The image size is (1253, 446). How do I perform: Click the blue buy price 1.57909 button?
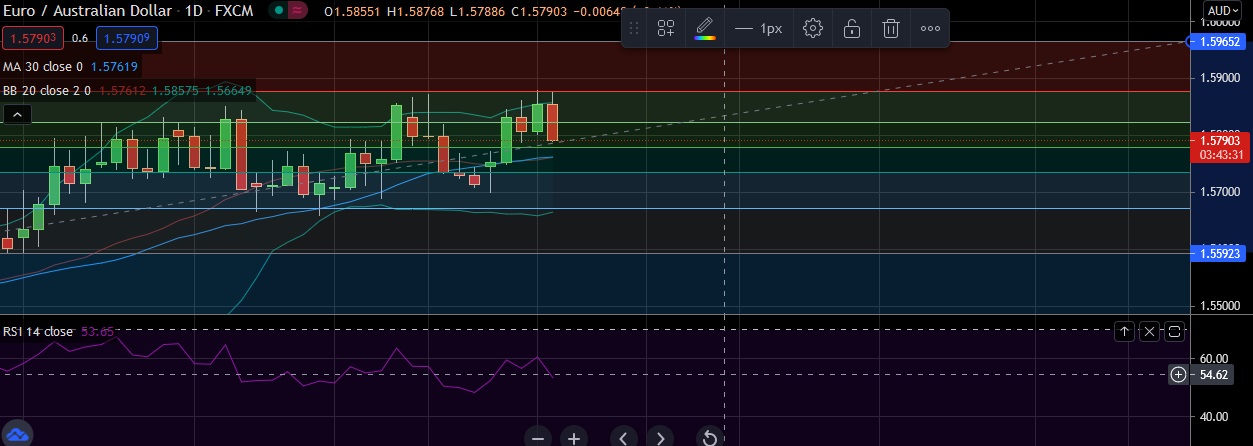click(x=127, y=39)
